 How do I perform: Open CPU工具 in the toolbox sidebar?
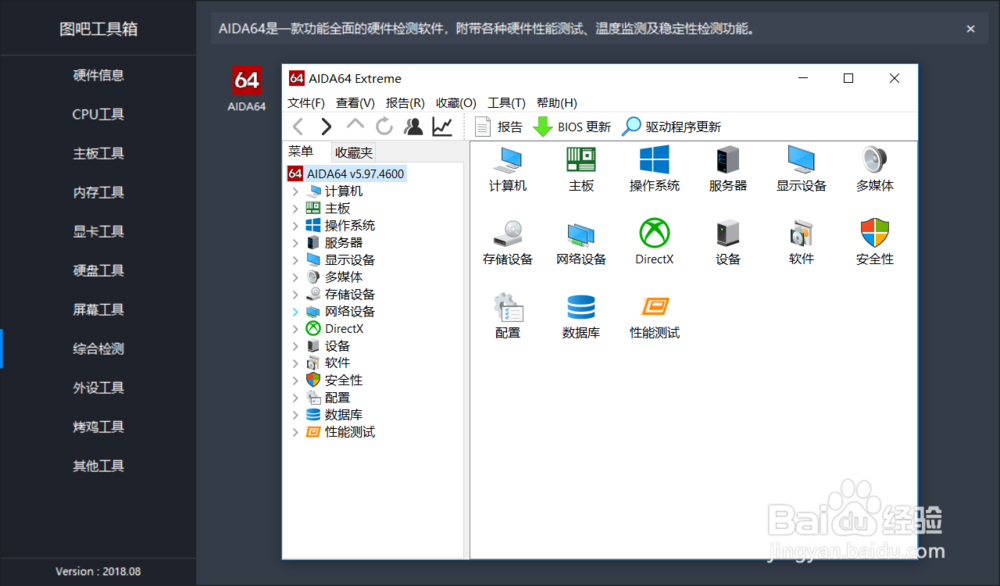[98, 114]
